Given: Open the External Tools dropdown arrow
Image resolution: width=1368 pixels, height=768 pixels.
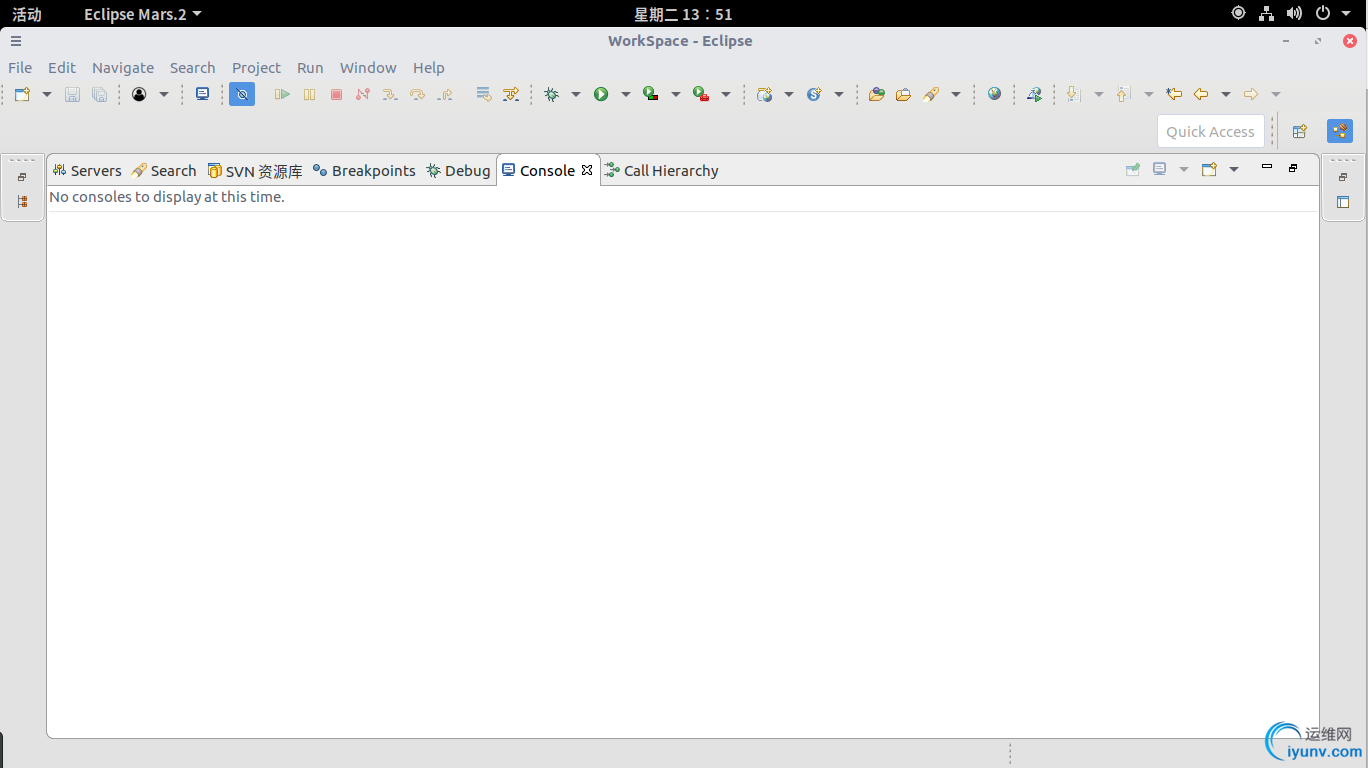Looking at the screenshot, I should pos(725,94).
